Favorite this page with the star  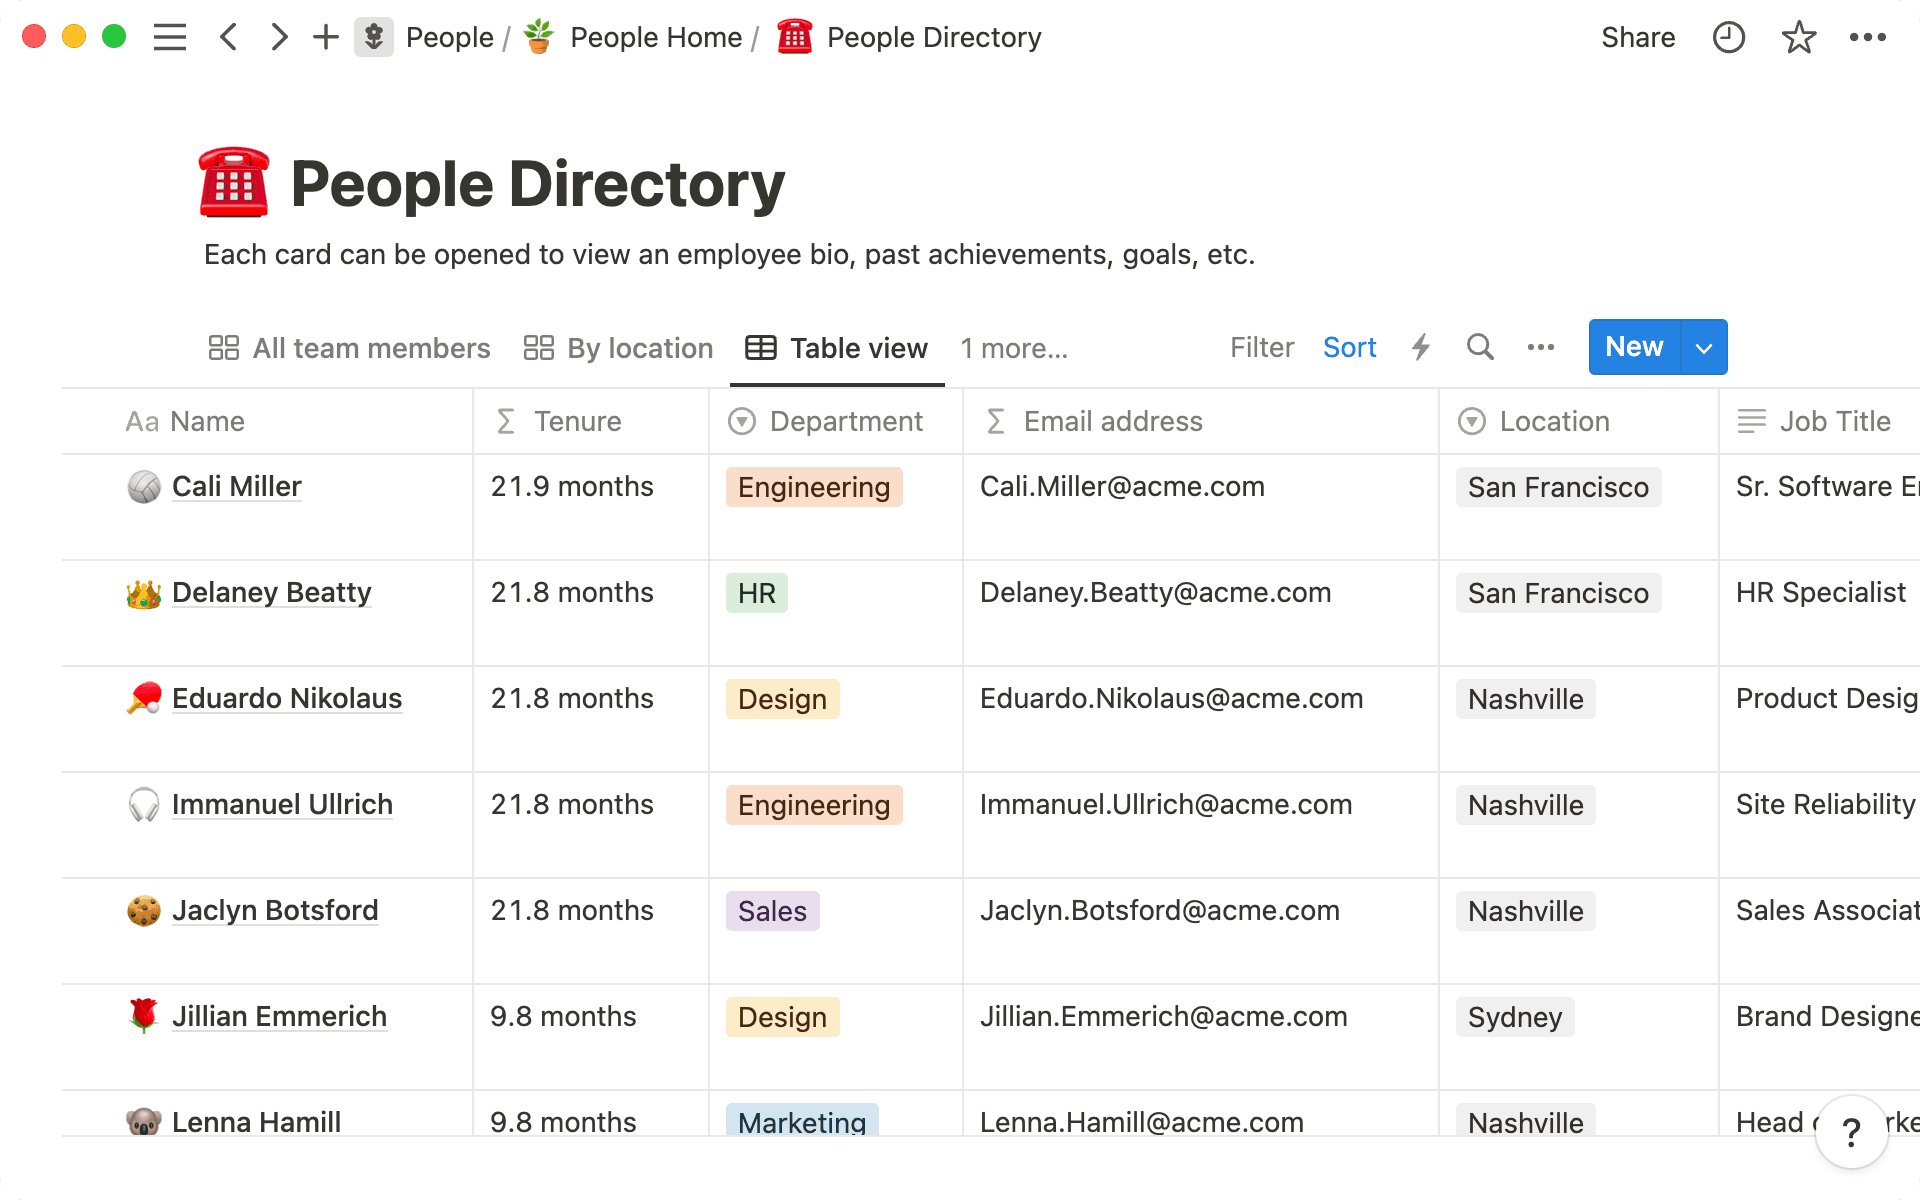click(1798, 38)
